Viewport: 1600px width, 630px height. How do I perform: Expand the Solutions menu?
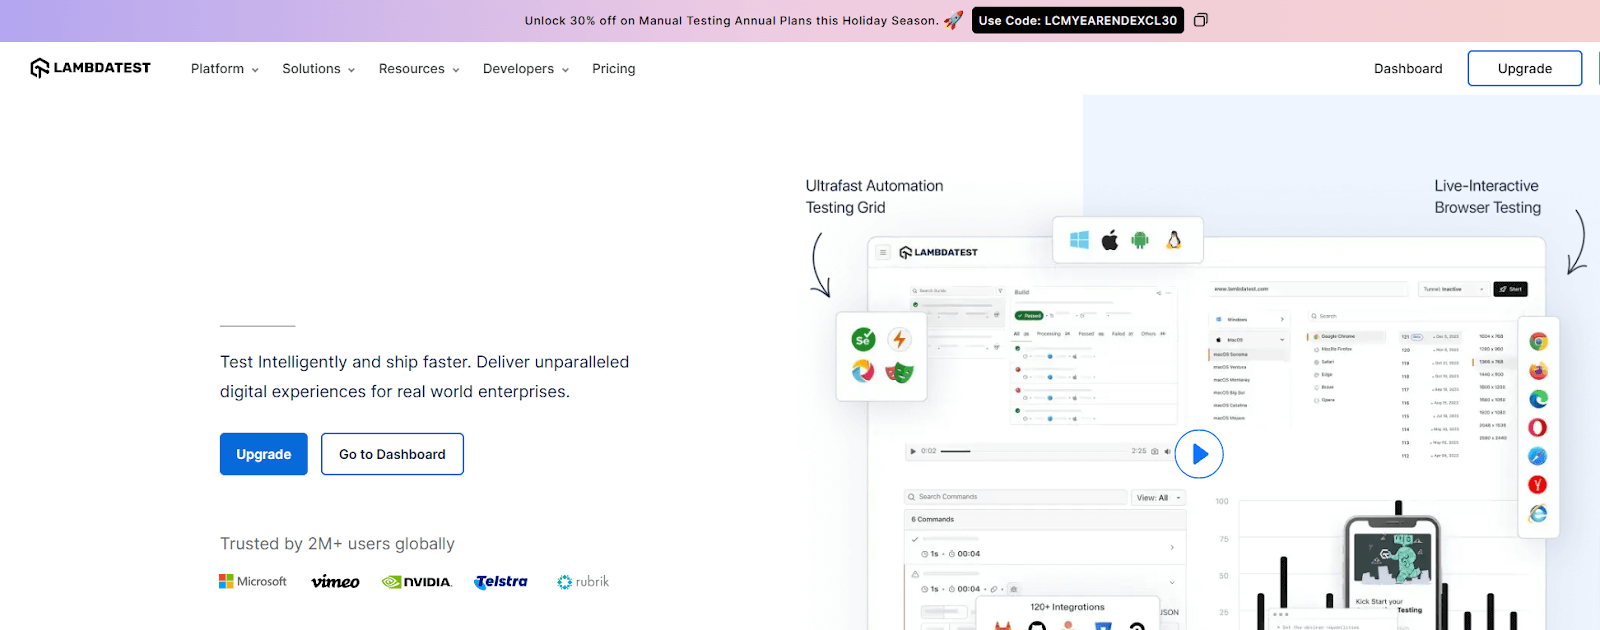click(319, 69)
